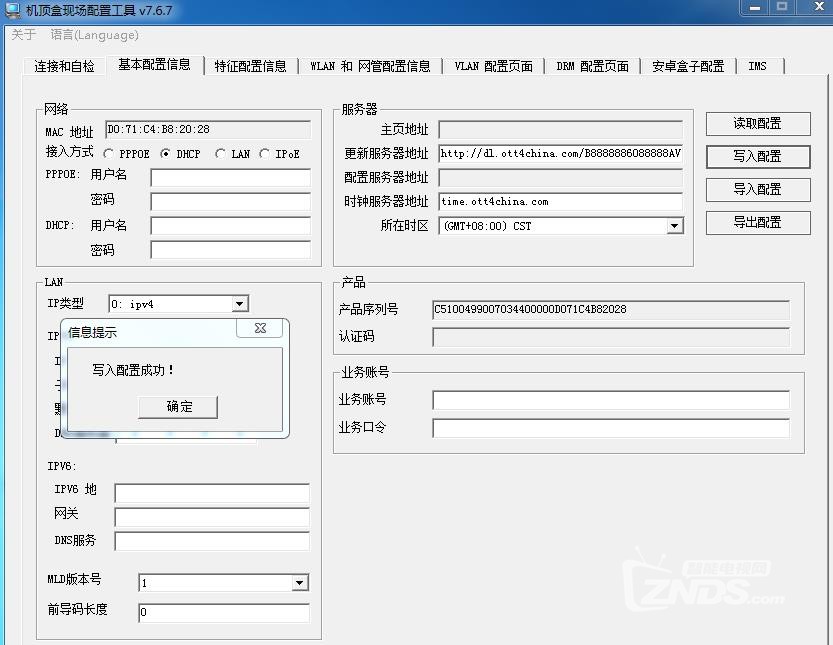Focus the DHCP 用户名 field

(231, 226)
